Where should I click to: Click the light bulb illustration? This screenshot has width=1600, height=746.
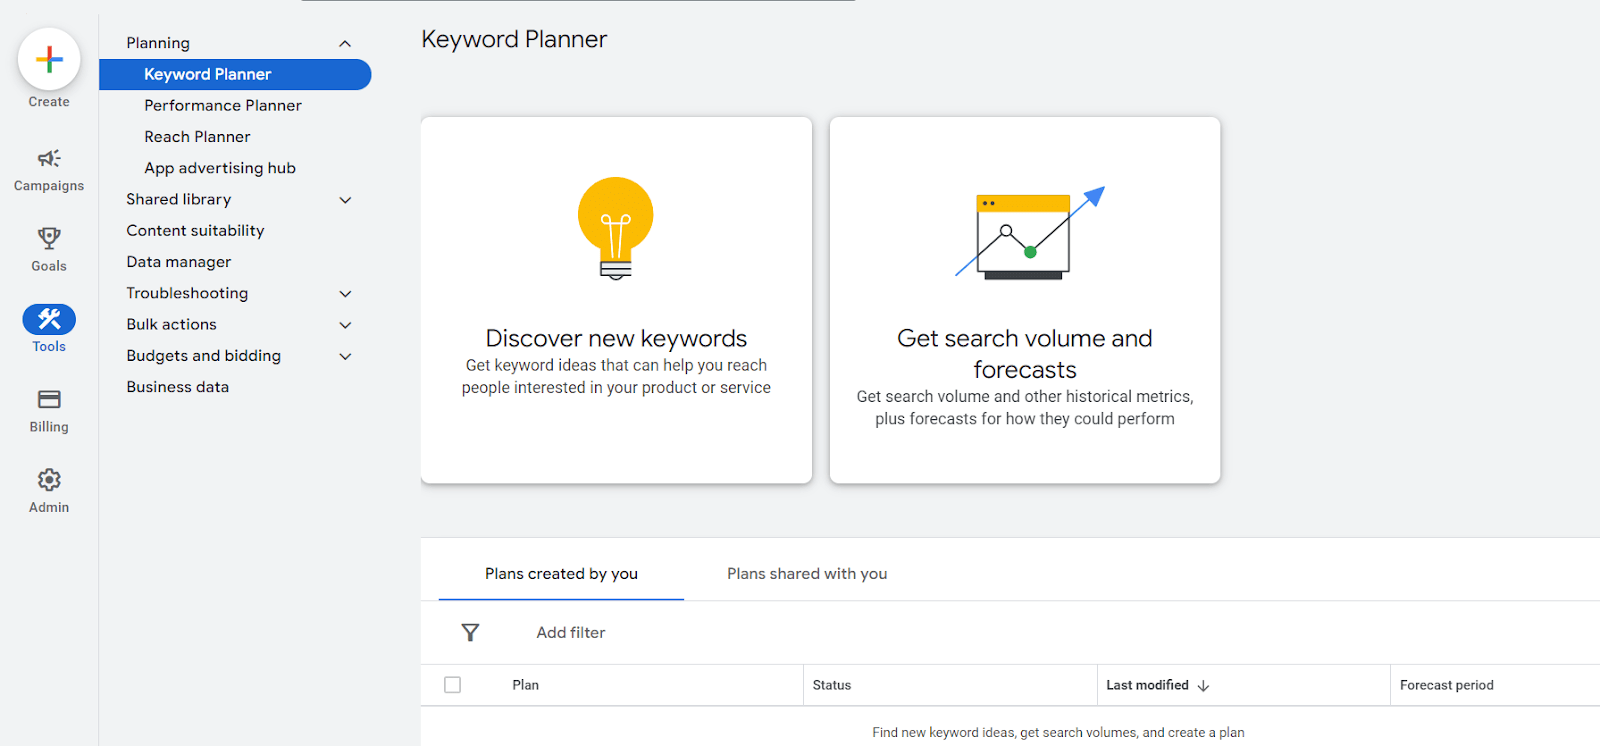(616, 229)
